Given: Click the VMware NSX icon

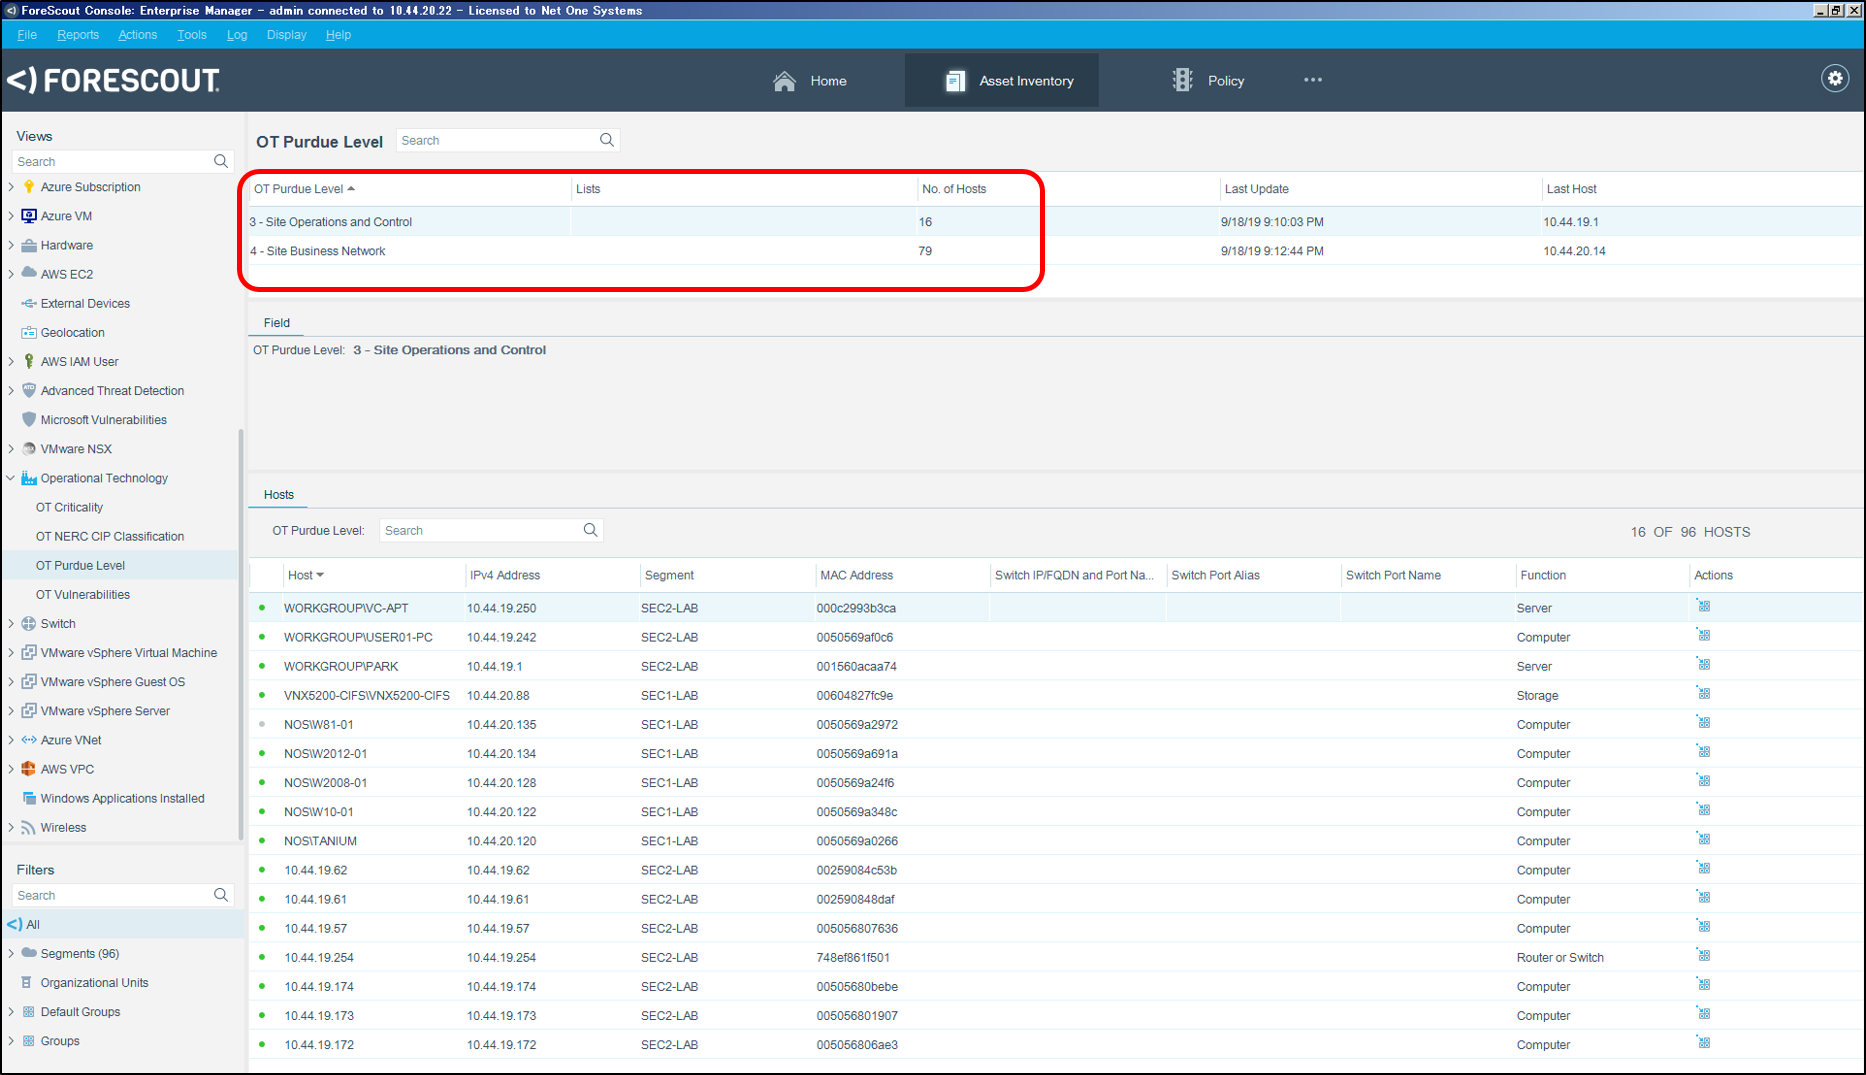Looking at the screenshot, I should pyautogui.click(x=29, y=449).
